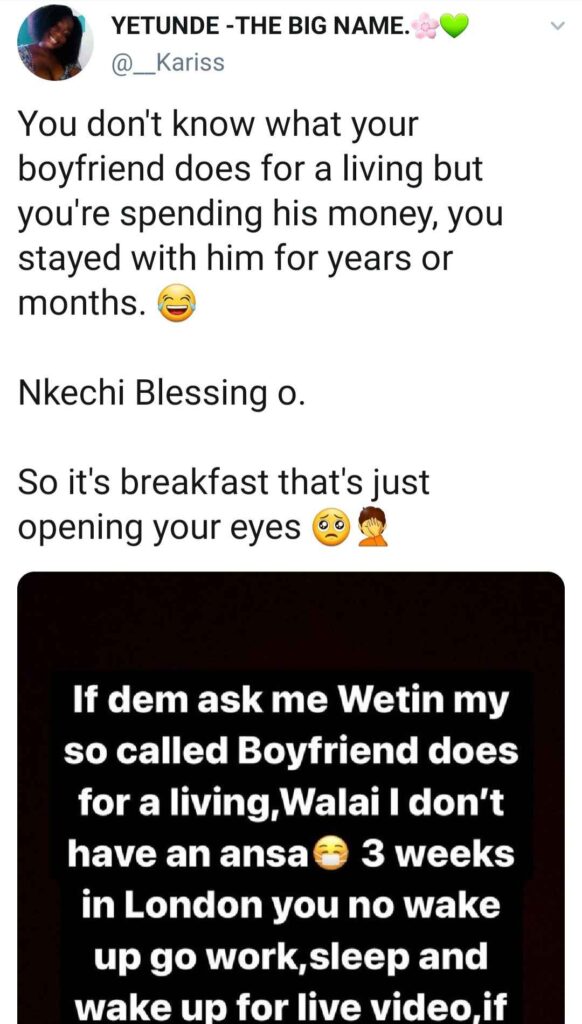Click 'If dem ask me Wetin my' text

tap(291, 703)
